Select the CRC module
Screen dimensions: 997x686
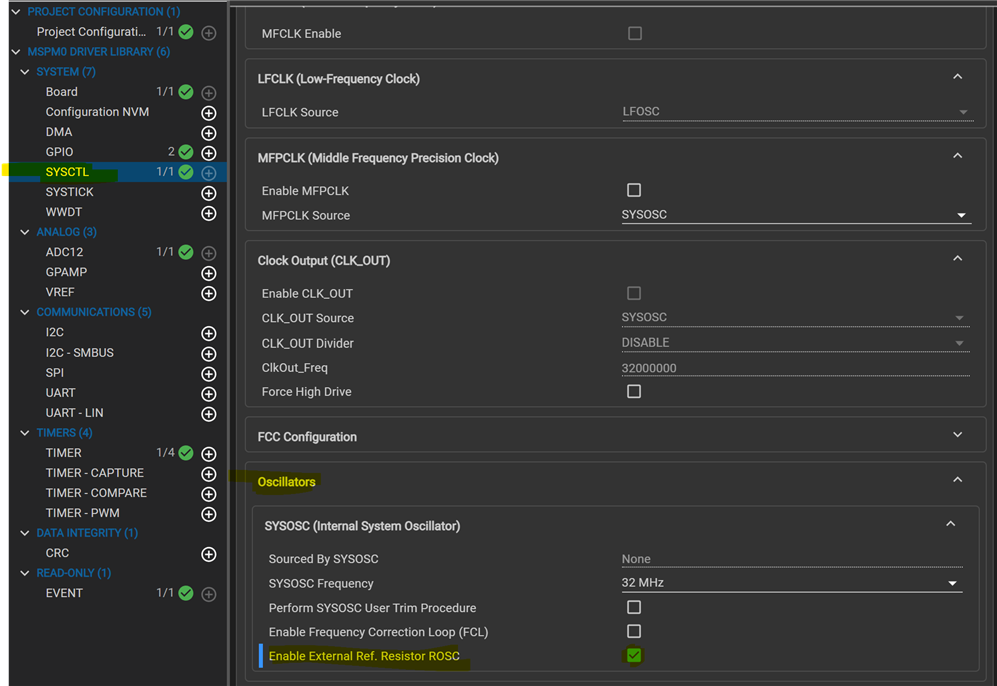click(57, 553)
